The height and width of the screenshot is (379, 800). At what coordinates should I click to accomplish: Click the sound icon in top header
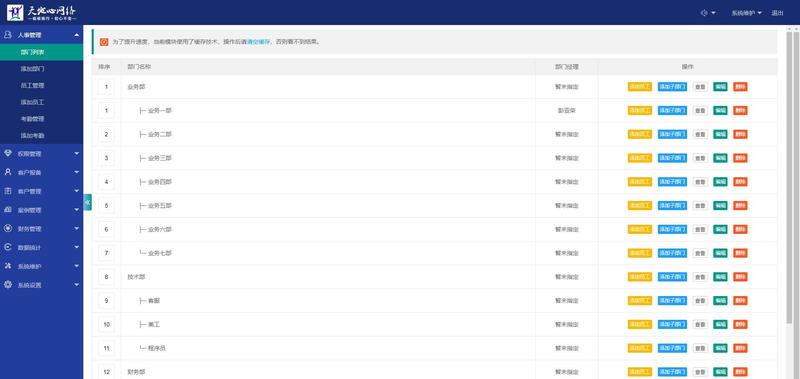point(704,13)
